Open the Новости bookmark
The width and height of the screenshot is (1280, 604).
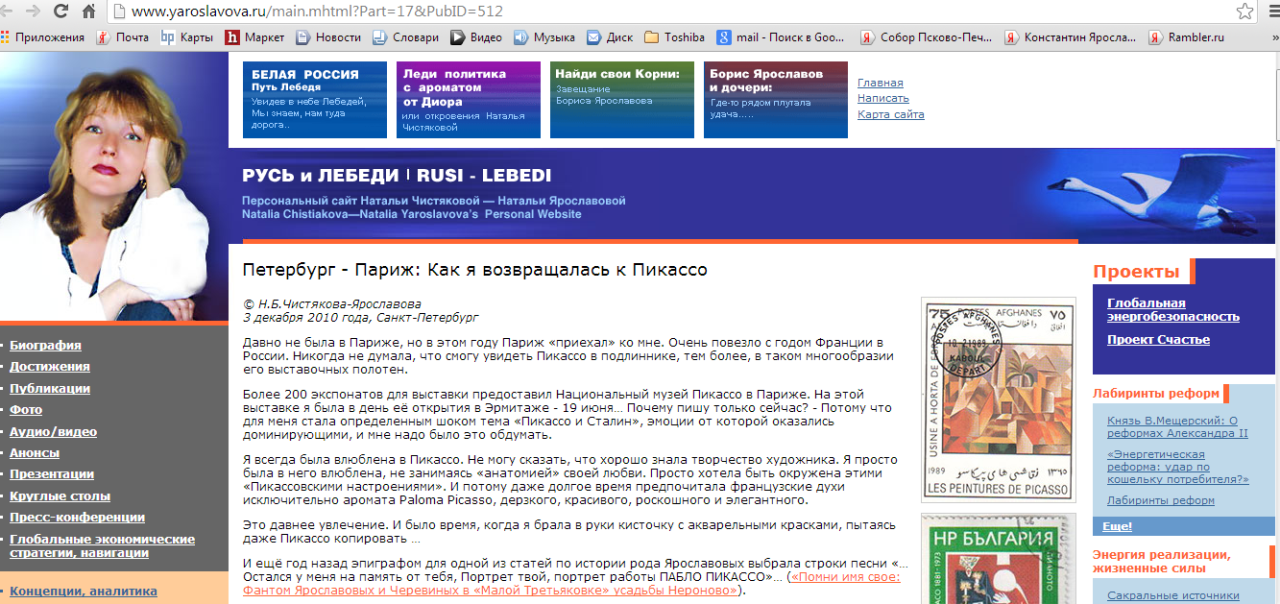pyautogui.click(x=328, y=37)
